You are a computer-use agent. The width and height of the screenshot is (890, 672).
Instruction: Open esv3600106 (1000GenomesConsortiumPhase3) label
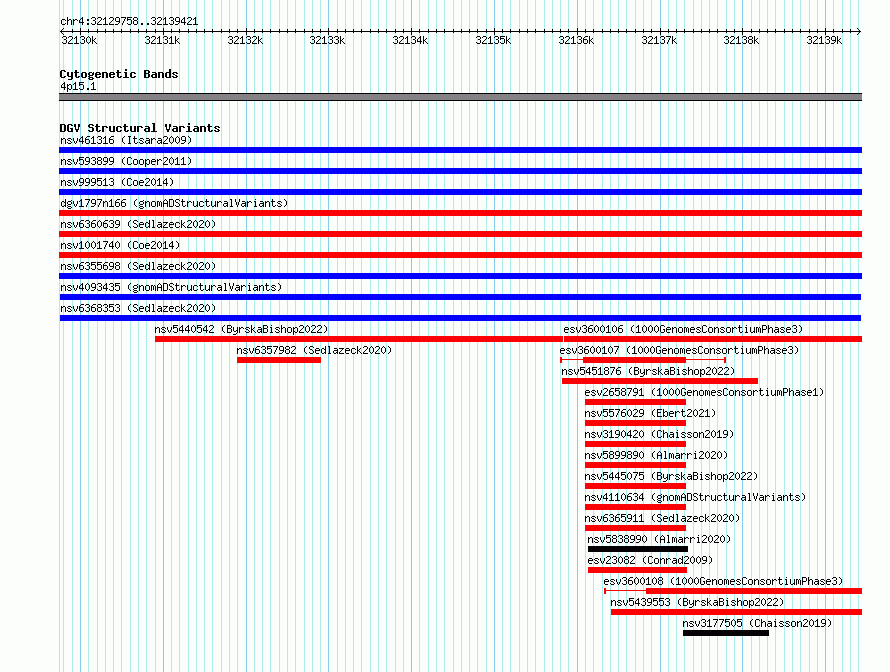[x=683, y=329]
